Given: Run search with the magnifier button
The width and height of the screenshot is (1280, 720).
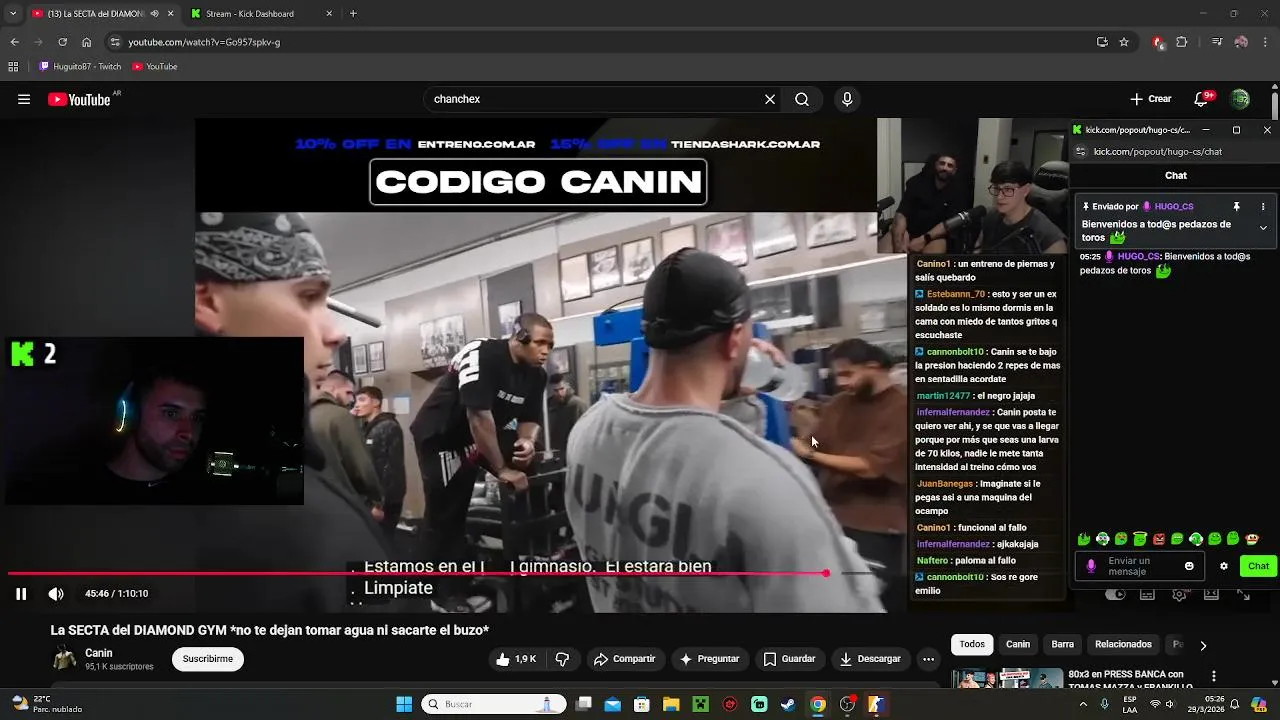Looking at the screenshot, I should click(x=802, y=99).
